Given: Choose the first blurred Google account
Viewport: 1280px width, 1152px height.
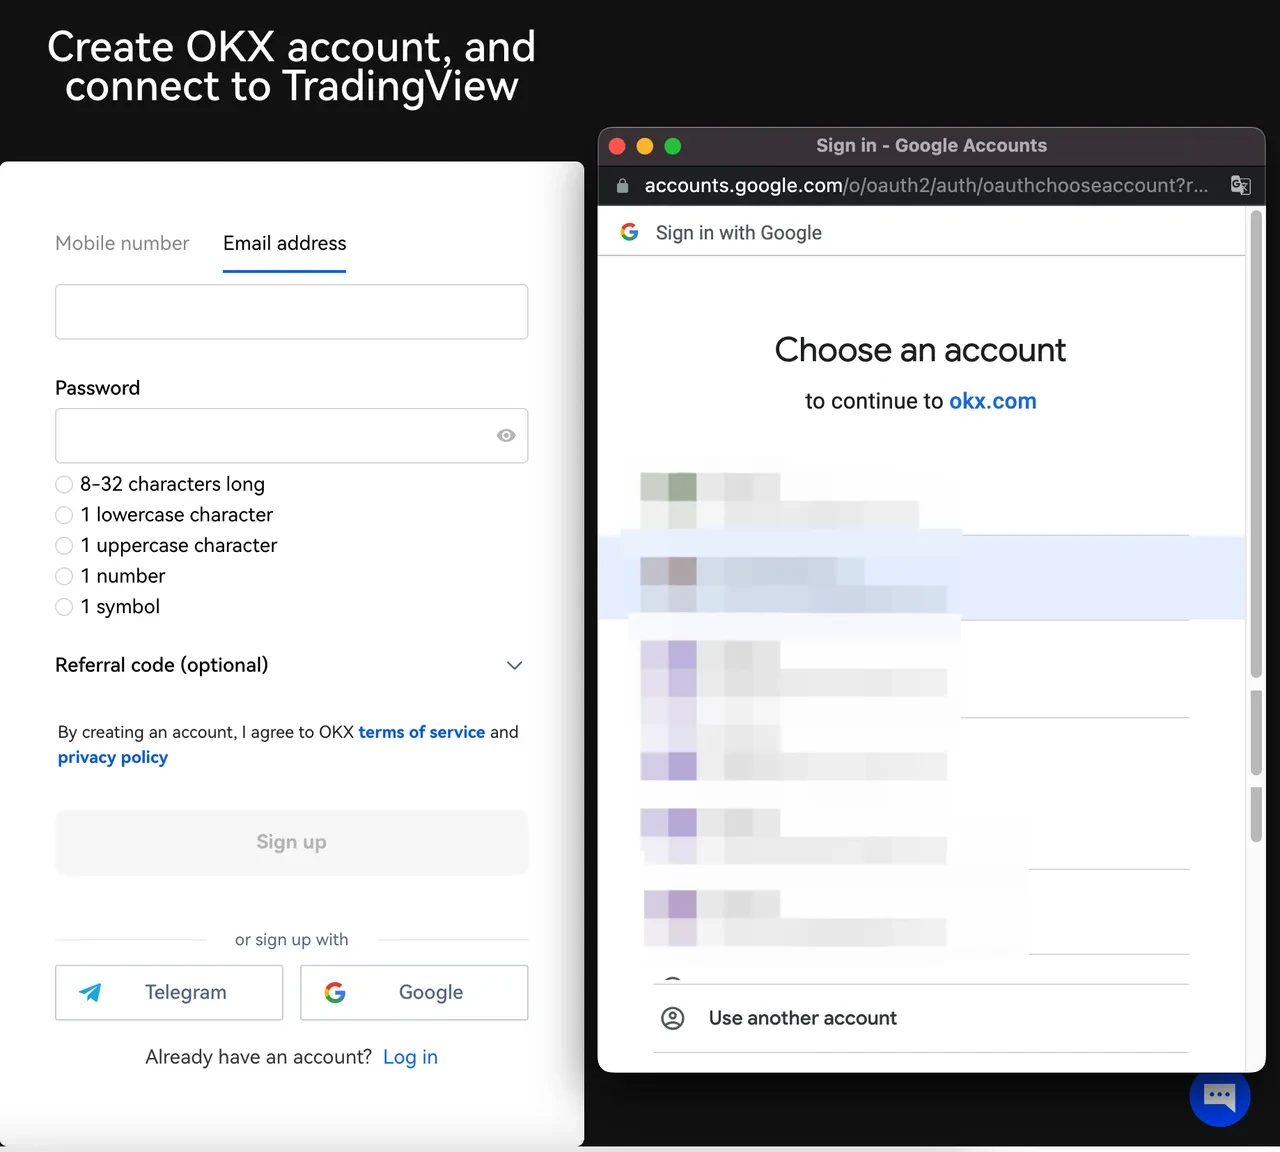Looking at the screenshot, I should pyautogui.click(x=921, y=500).
